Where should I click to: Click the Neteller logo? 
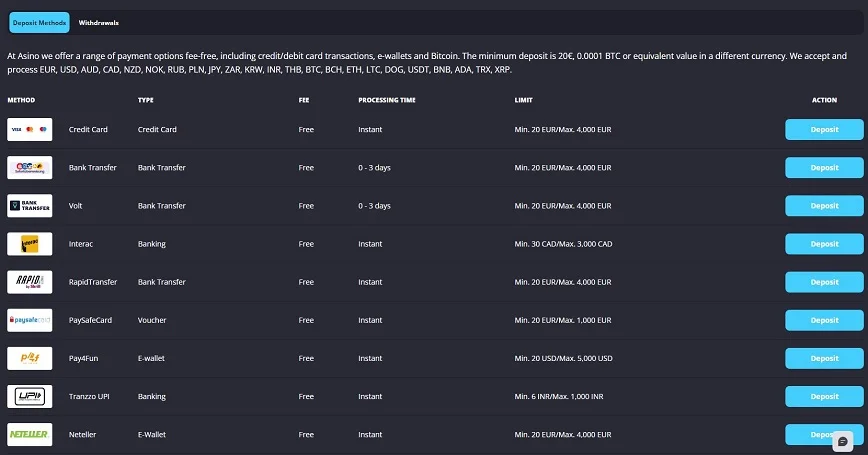30,435
